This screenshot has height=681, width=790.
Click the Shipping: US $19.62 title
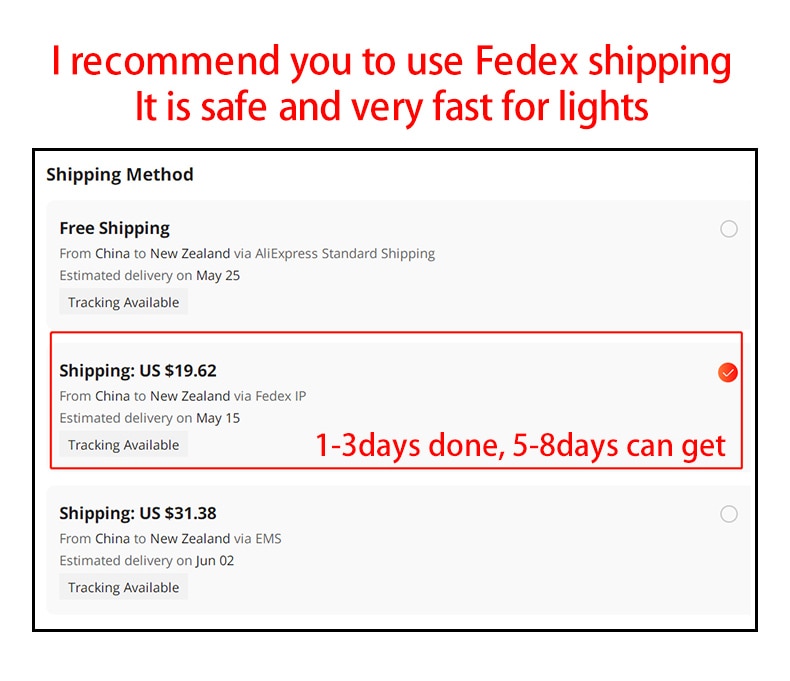click(138, 371)
